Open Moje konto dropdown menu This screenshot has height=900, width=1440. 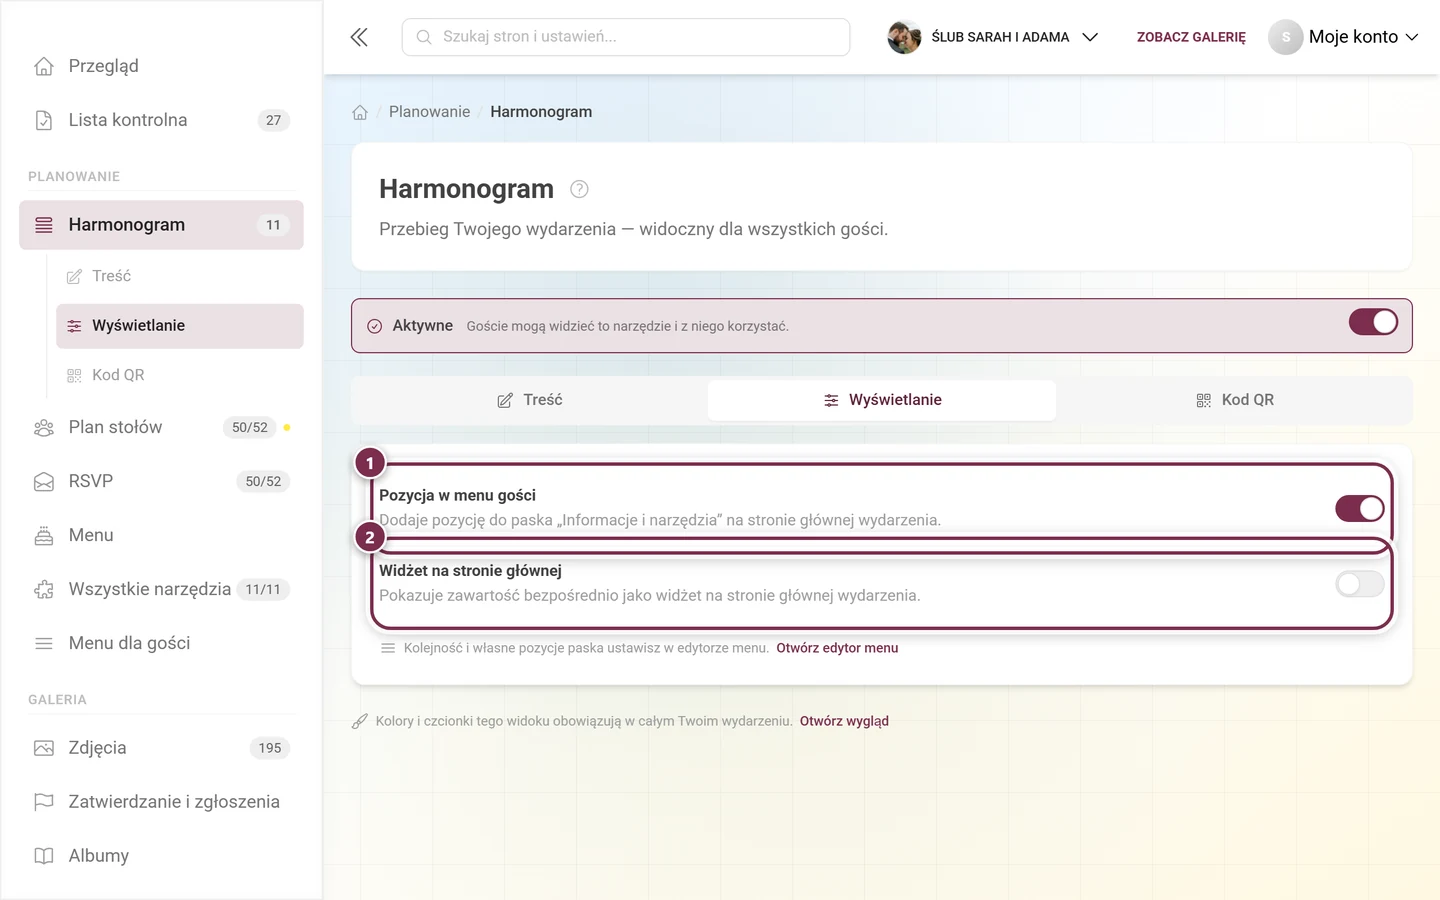(x=1344, y=37)
